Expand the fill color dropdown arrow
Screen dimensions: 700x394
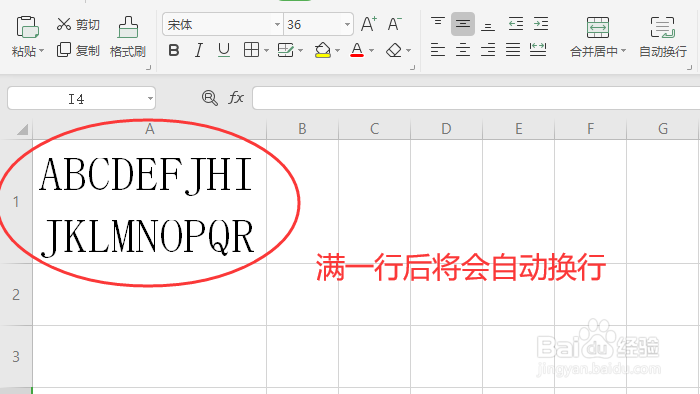[x=338, y=51]
